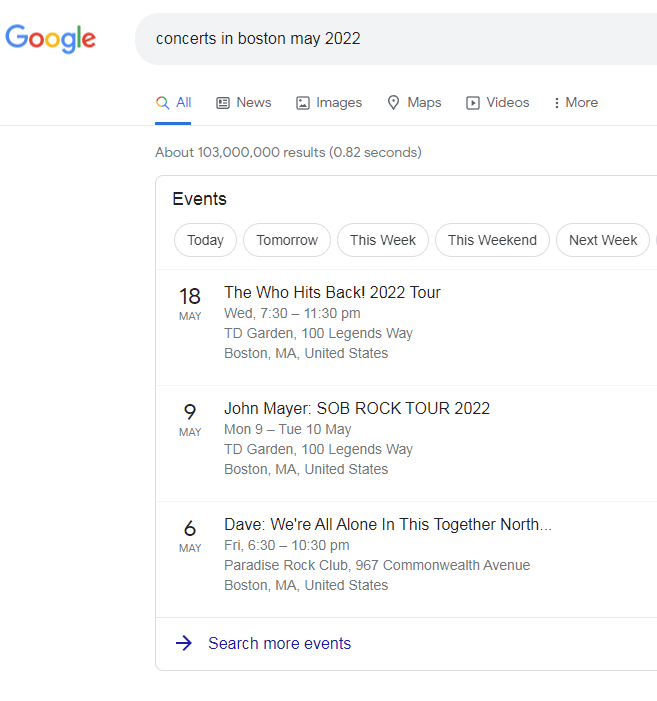
Task: Click the arrow icon beside Search more events
Action: coord(183,643)
